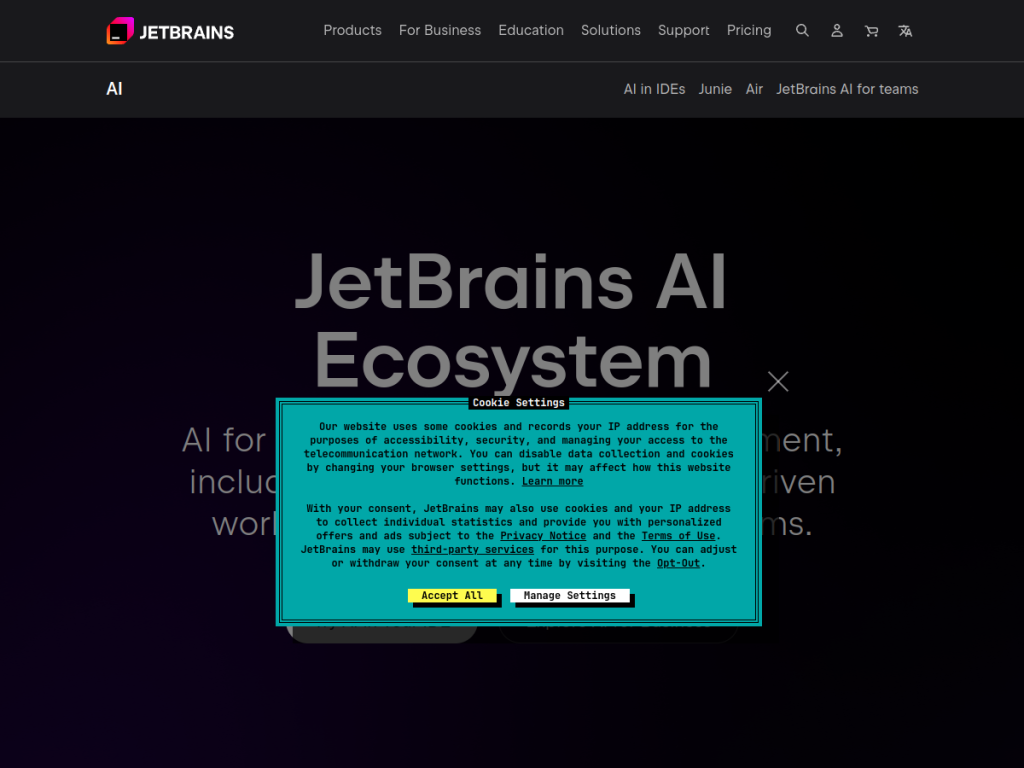Open the account profile icon

pyautogui.click(x=837, y=31)
